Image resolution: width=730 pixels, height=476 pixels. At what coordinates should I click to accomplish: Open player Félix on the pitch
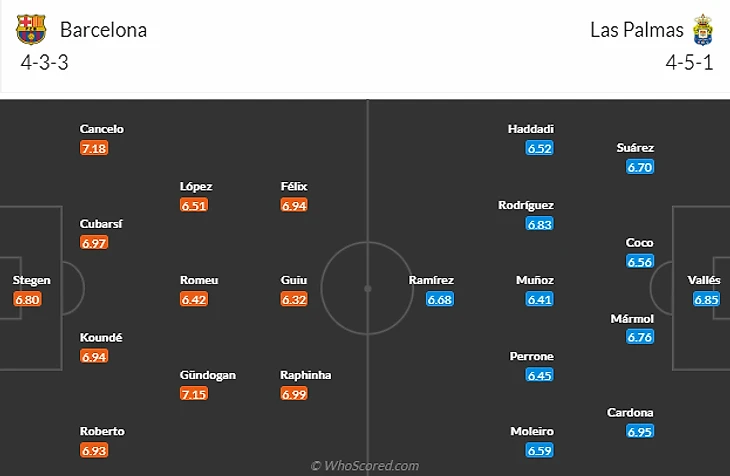click(x=294, y=186)
